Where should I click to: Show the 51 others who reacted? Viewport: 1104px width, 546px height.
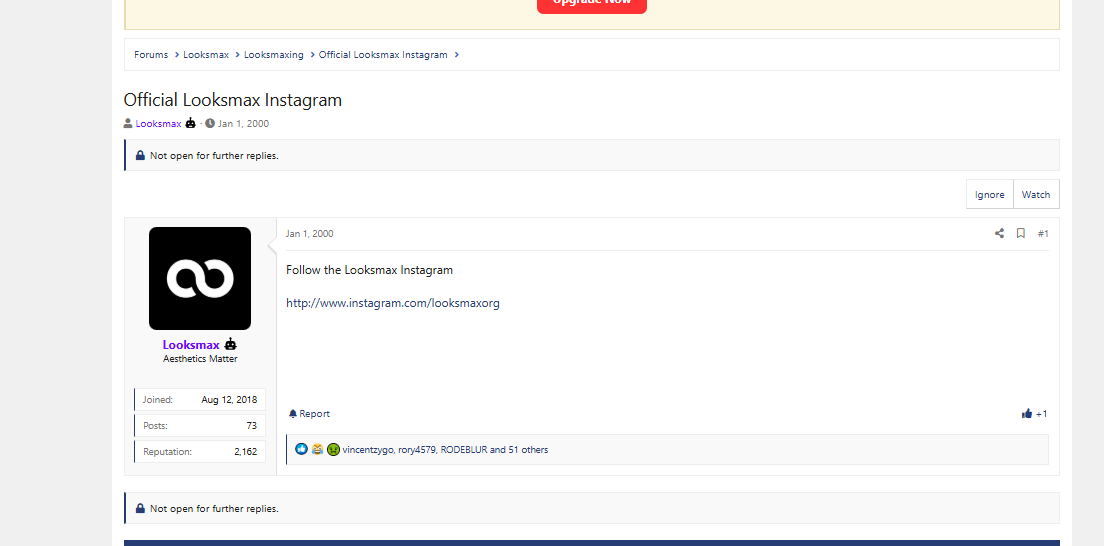tap(527, 449)
